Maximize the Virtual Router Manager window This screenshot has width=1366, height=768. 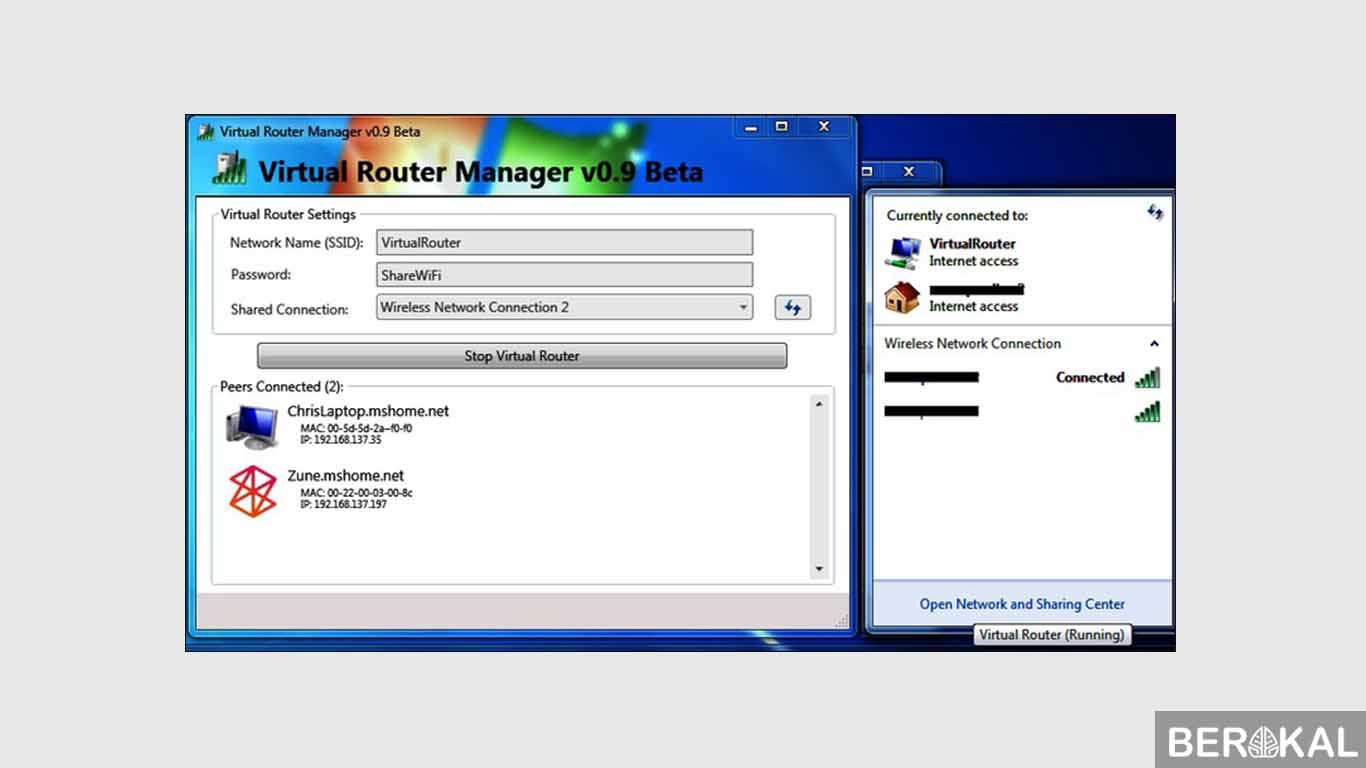(782, 127)
